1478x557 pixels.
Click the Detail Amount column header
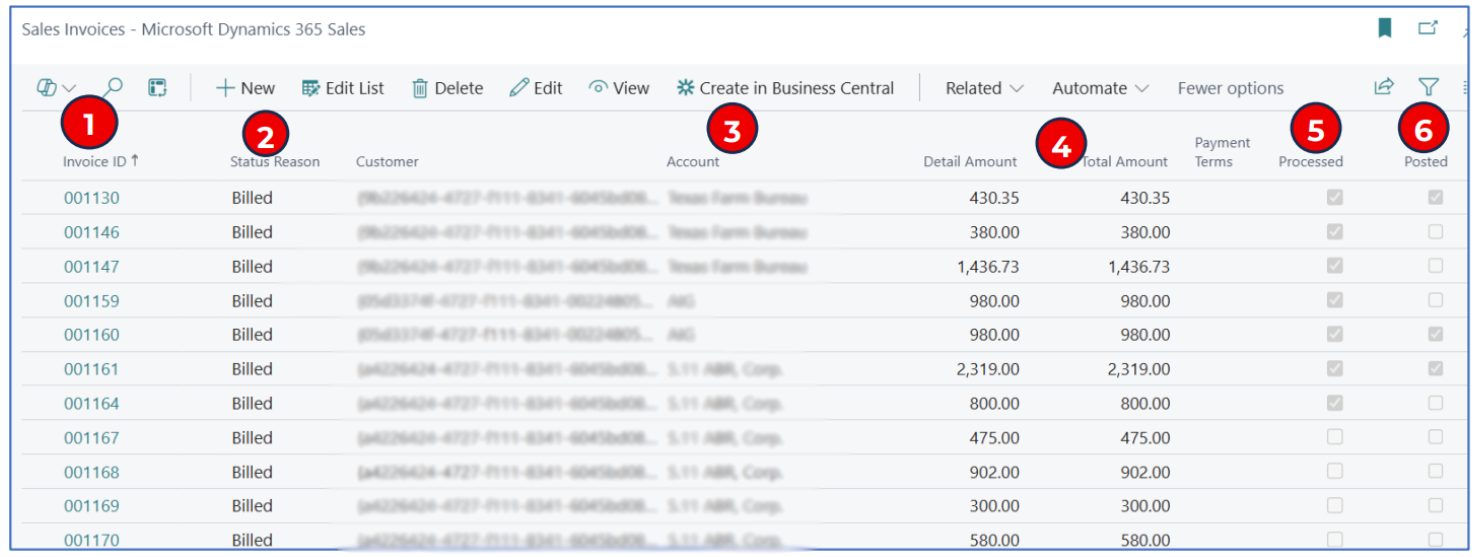click(x=970, y=161)
